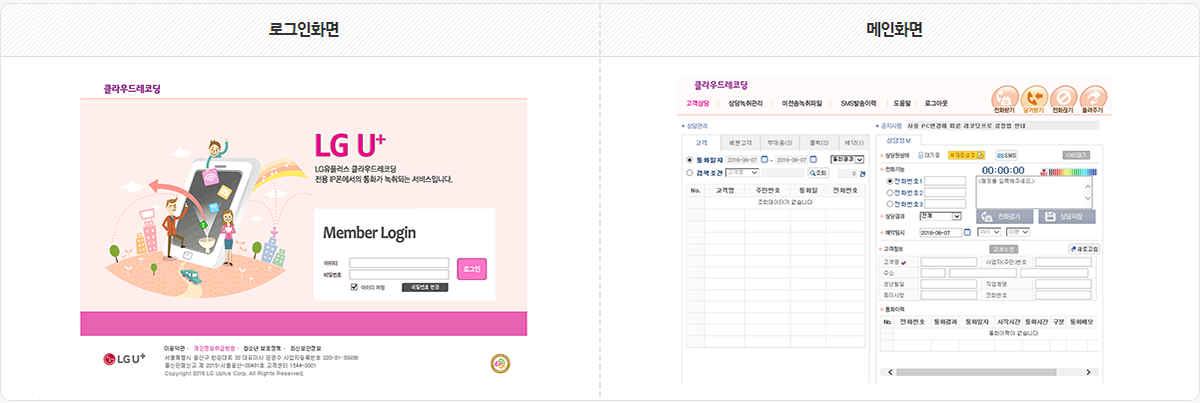Click the pink 로그인 button
This screenshot has width=1200, height=403.
(x=472, y=269)
